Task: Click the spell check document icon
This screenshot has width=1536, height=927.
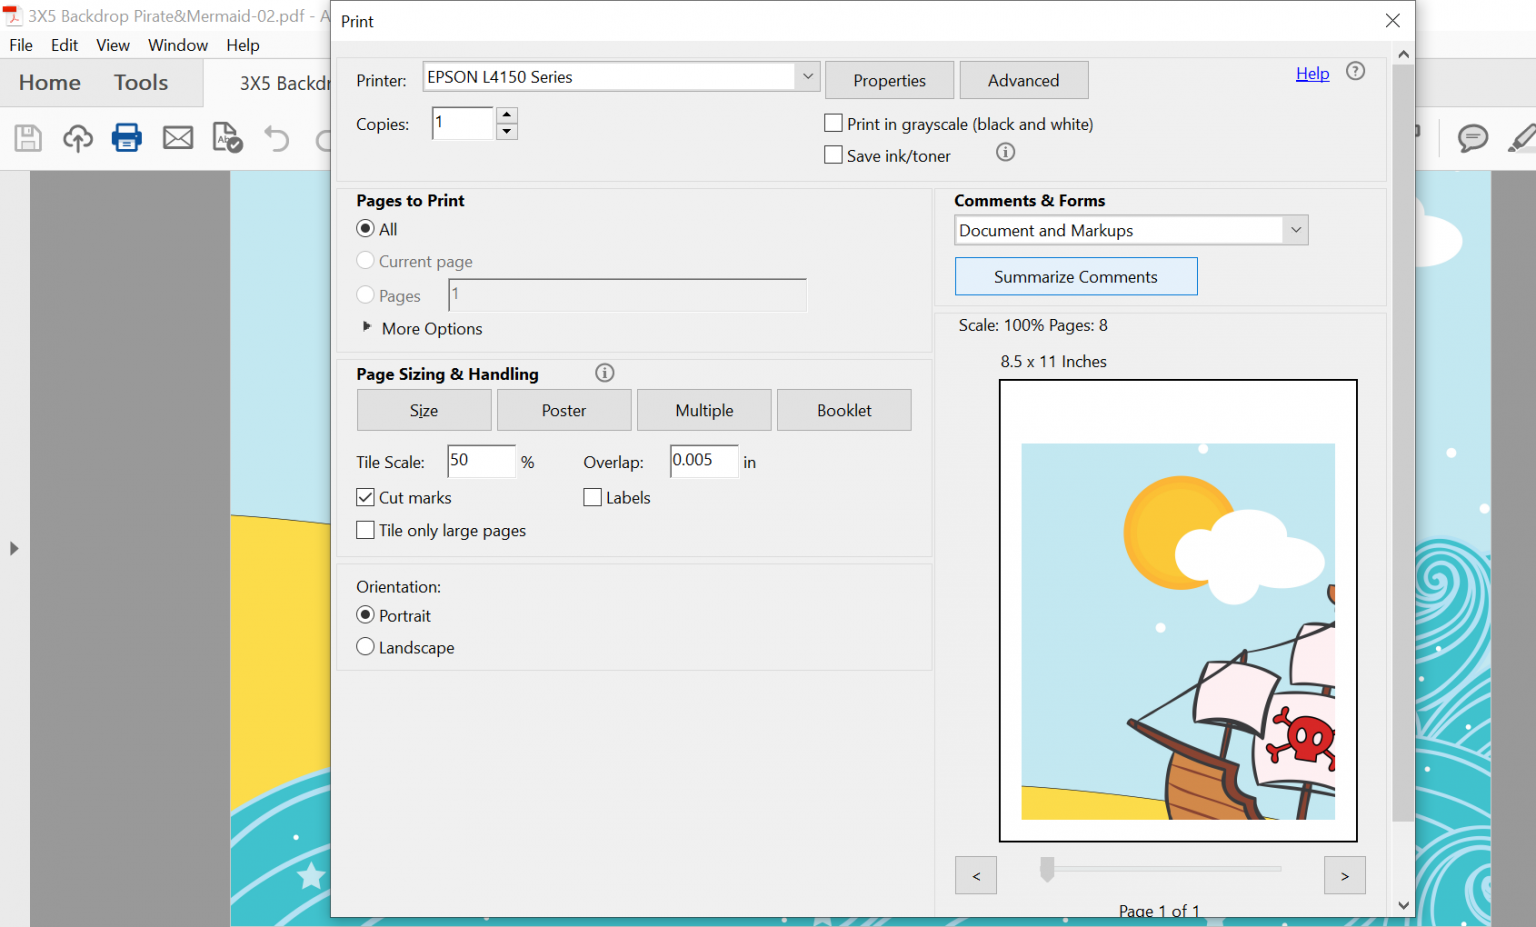Action: coord(226,137)
